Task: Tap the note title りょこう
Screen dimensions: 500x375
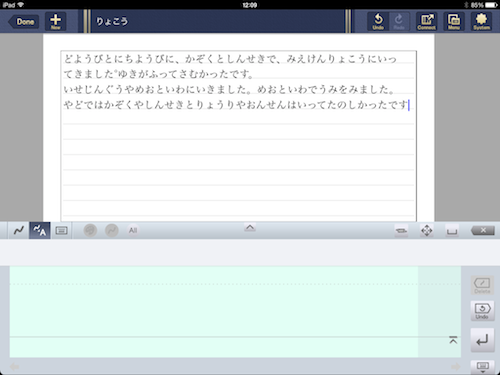Action: [x=112, y=21]
